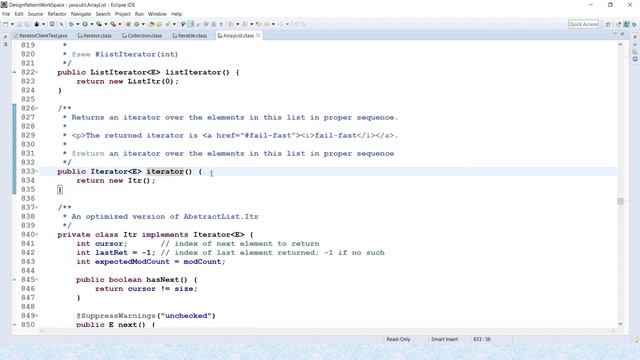Screen dimensions: 640x360
Task: Open the Window menu
Action: [157, 14]
